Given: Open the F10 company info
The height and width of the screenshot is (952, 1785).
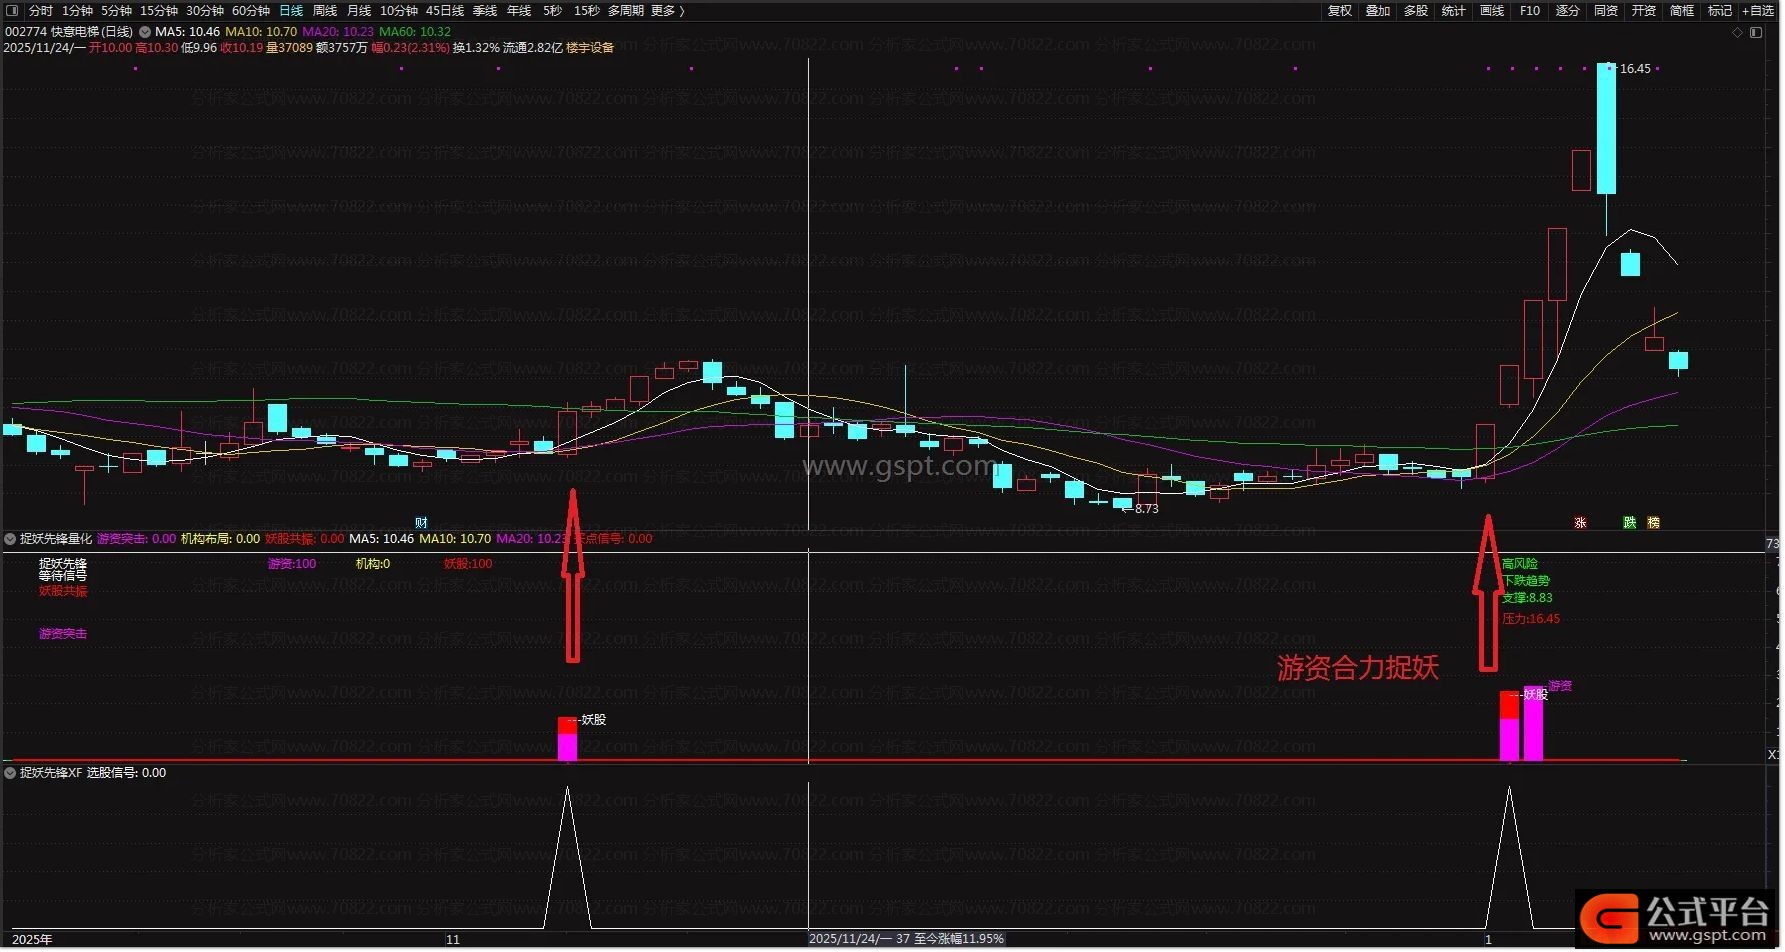Looking at the screenshot, I should [x=1529, y=11].
